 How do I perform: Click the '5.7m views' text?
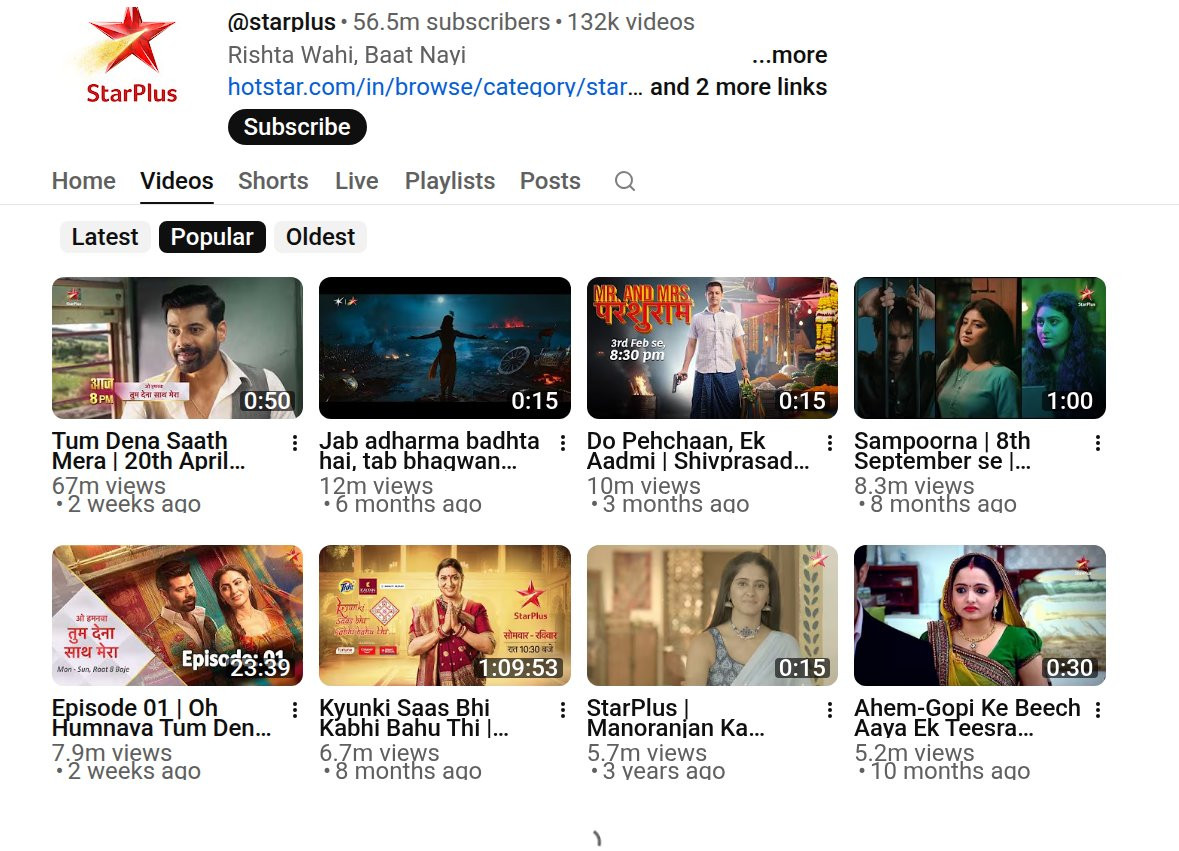tap(647, 753)
